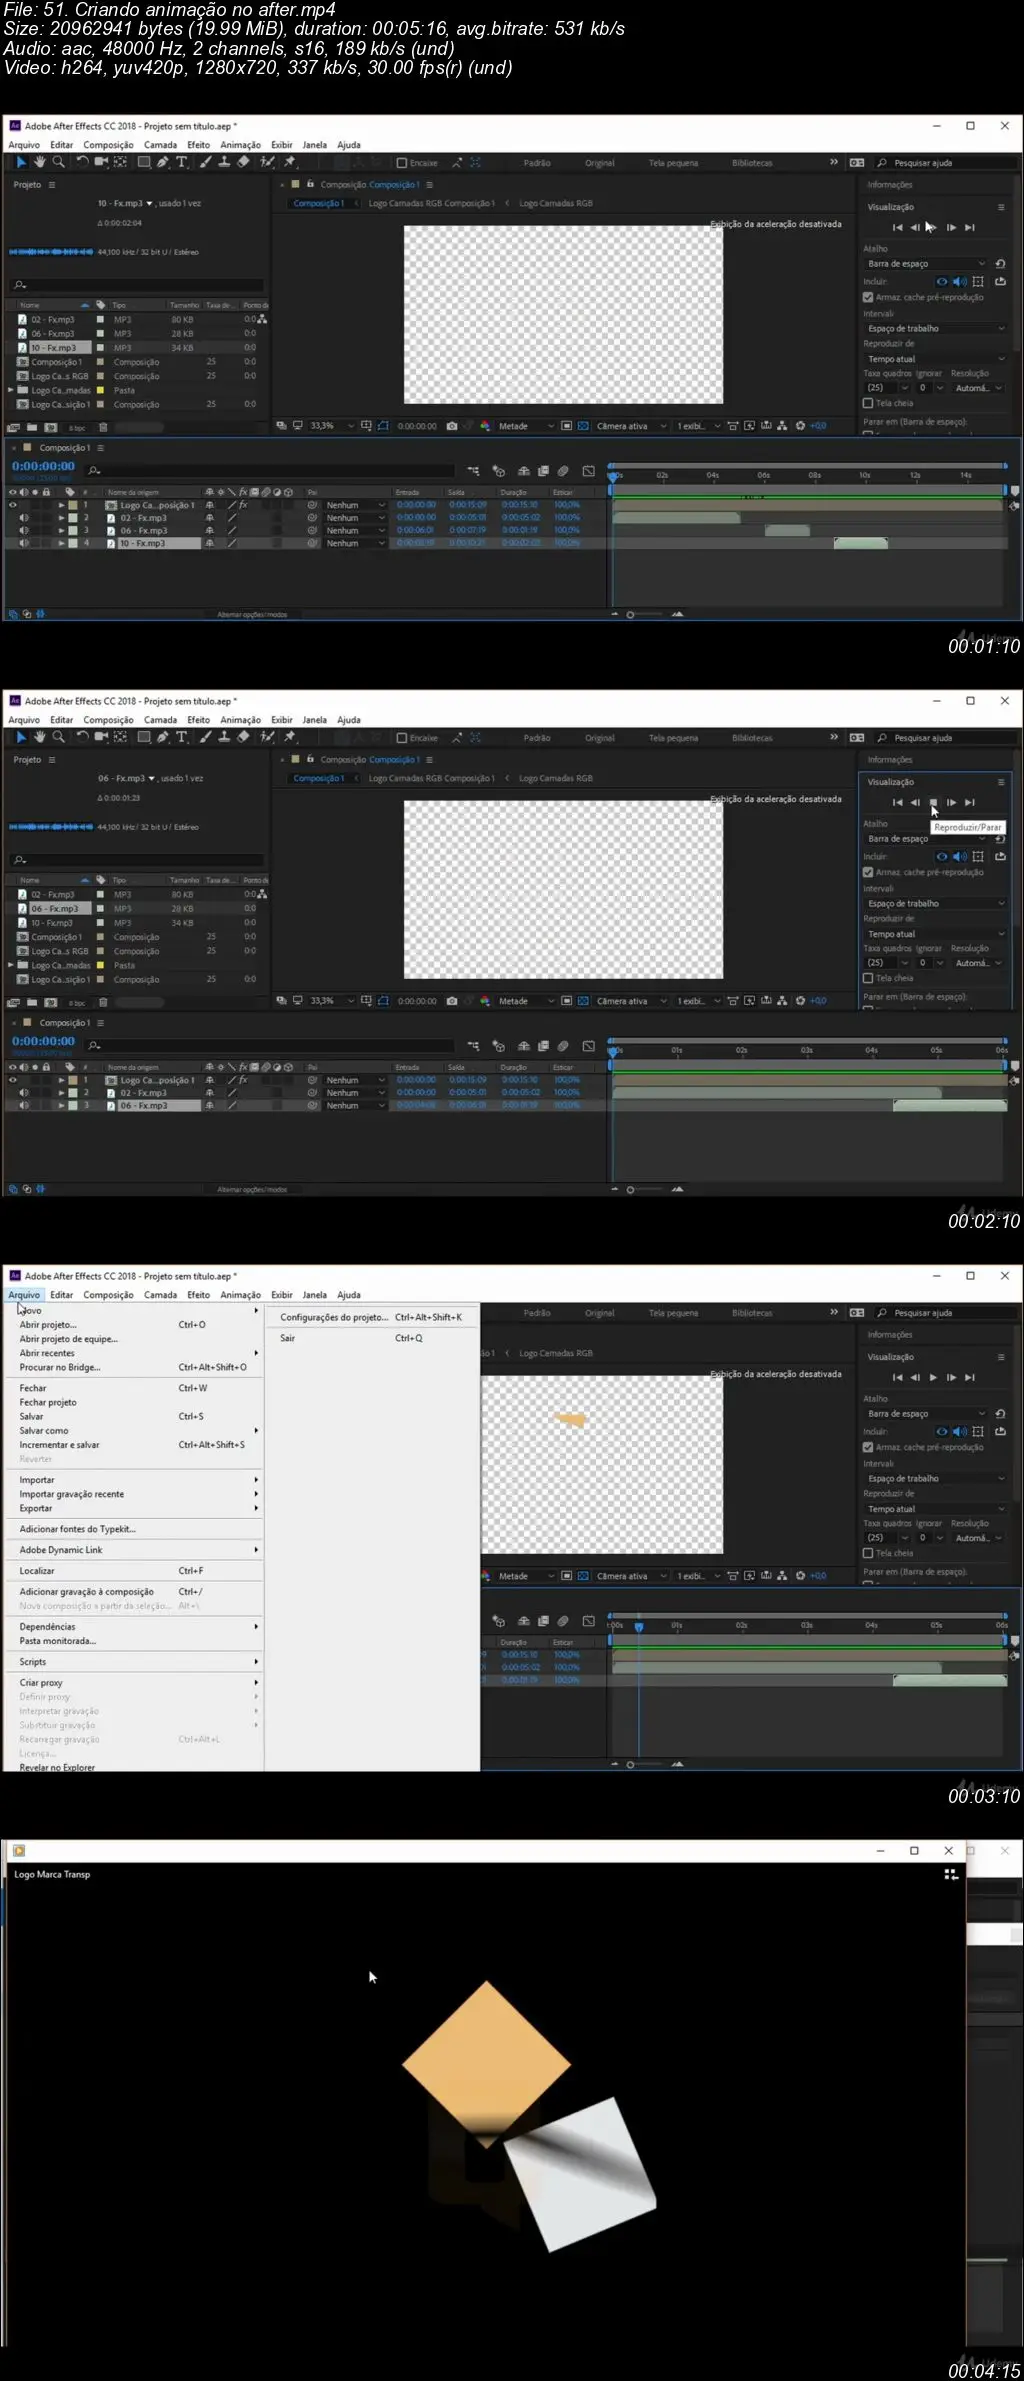Image resolution: width=1024 pixels, height=2381 pixels.
Task: Select the Hand tool in the 00:01:10 frame
Action: tap(40, 162)
